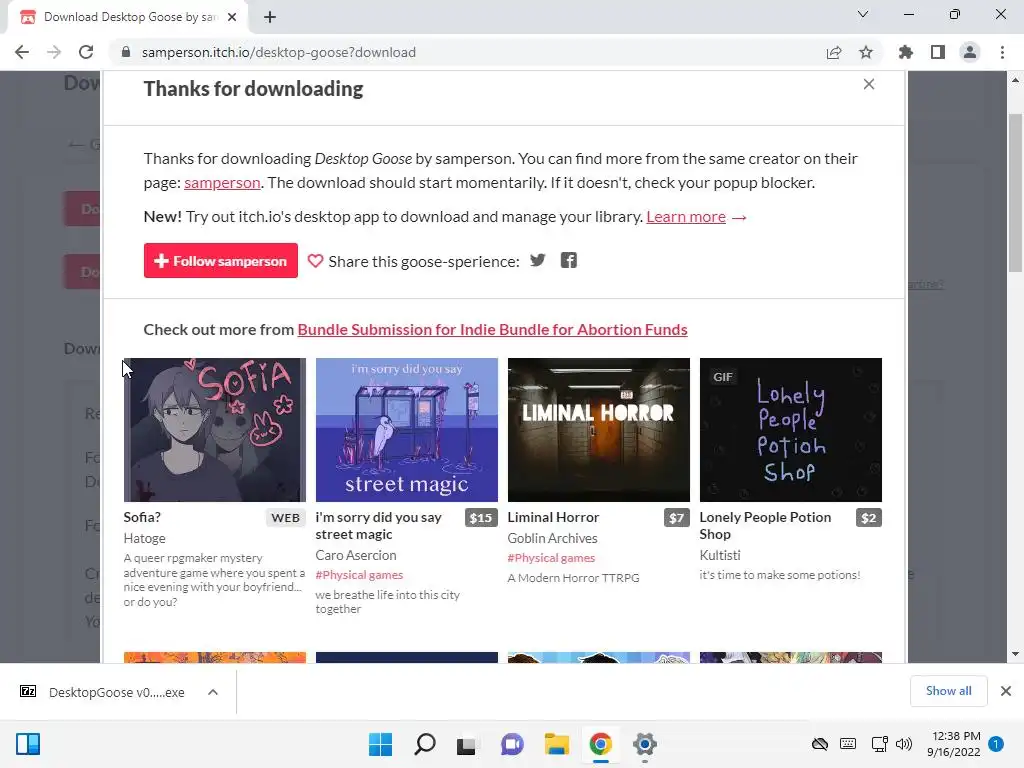Click the address bar URL
The image size is (1024, 768).
[x=279, y=52]
